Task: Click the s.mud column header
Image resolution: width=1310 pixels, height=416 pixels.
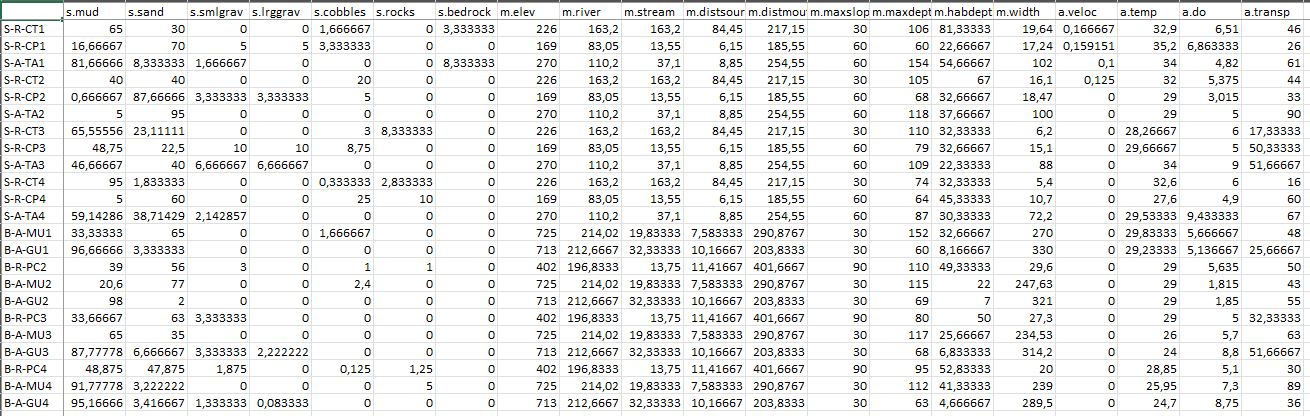Action: click(94, 12)
